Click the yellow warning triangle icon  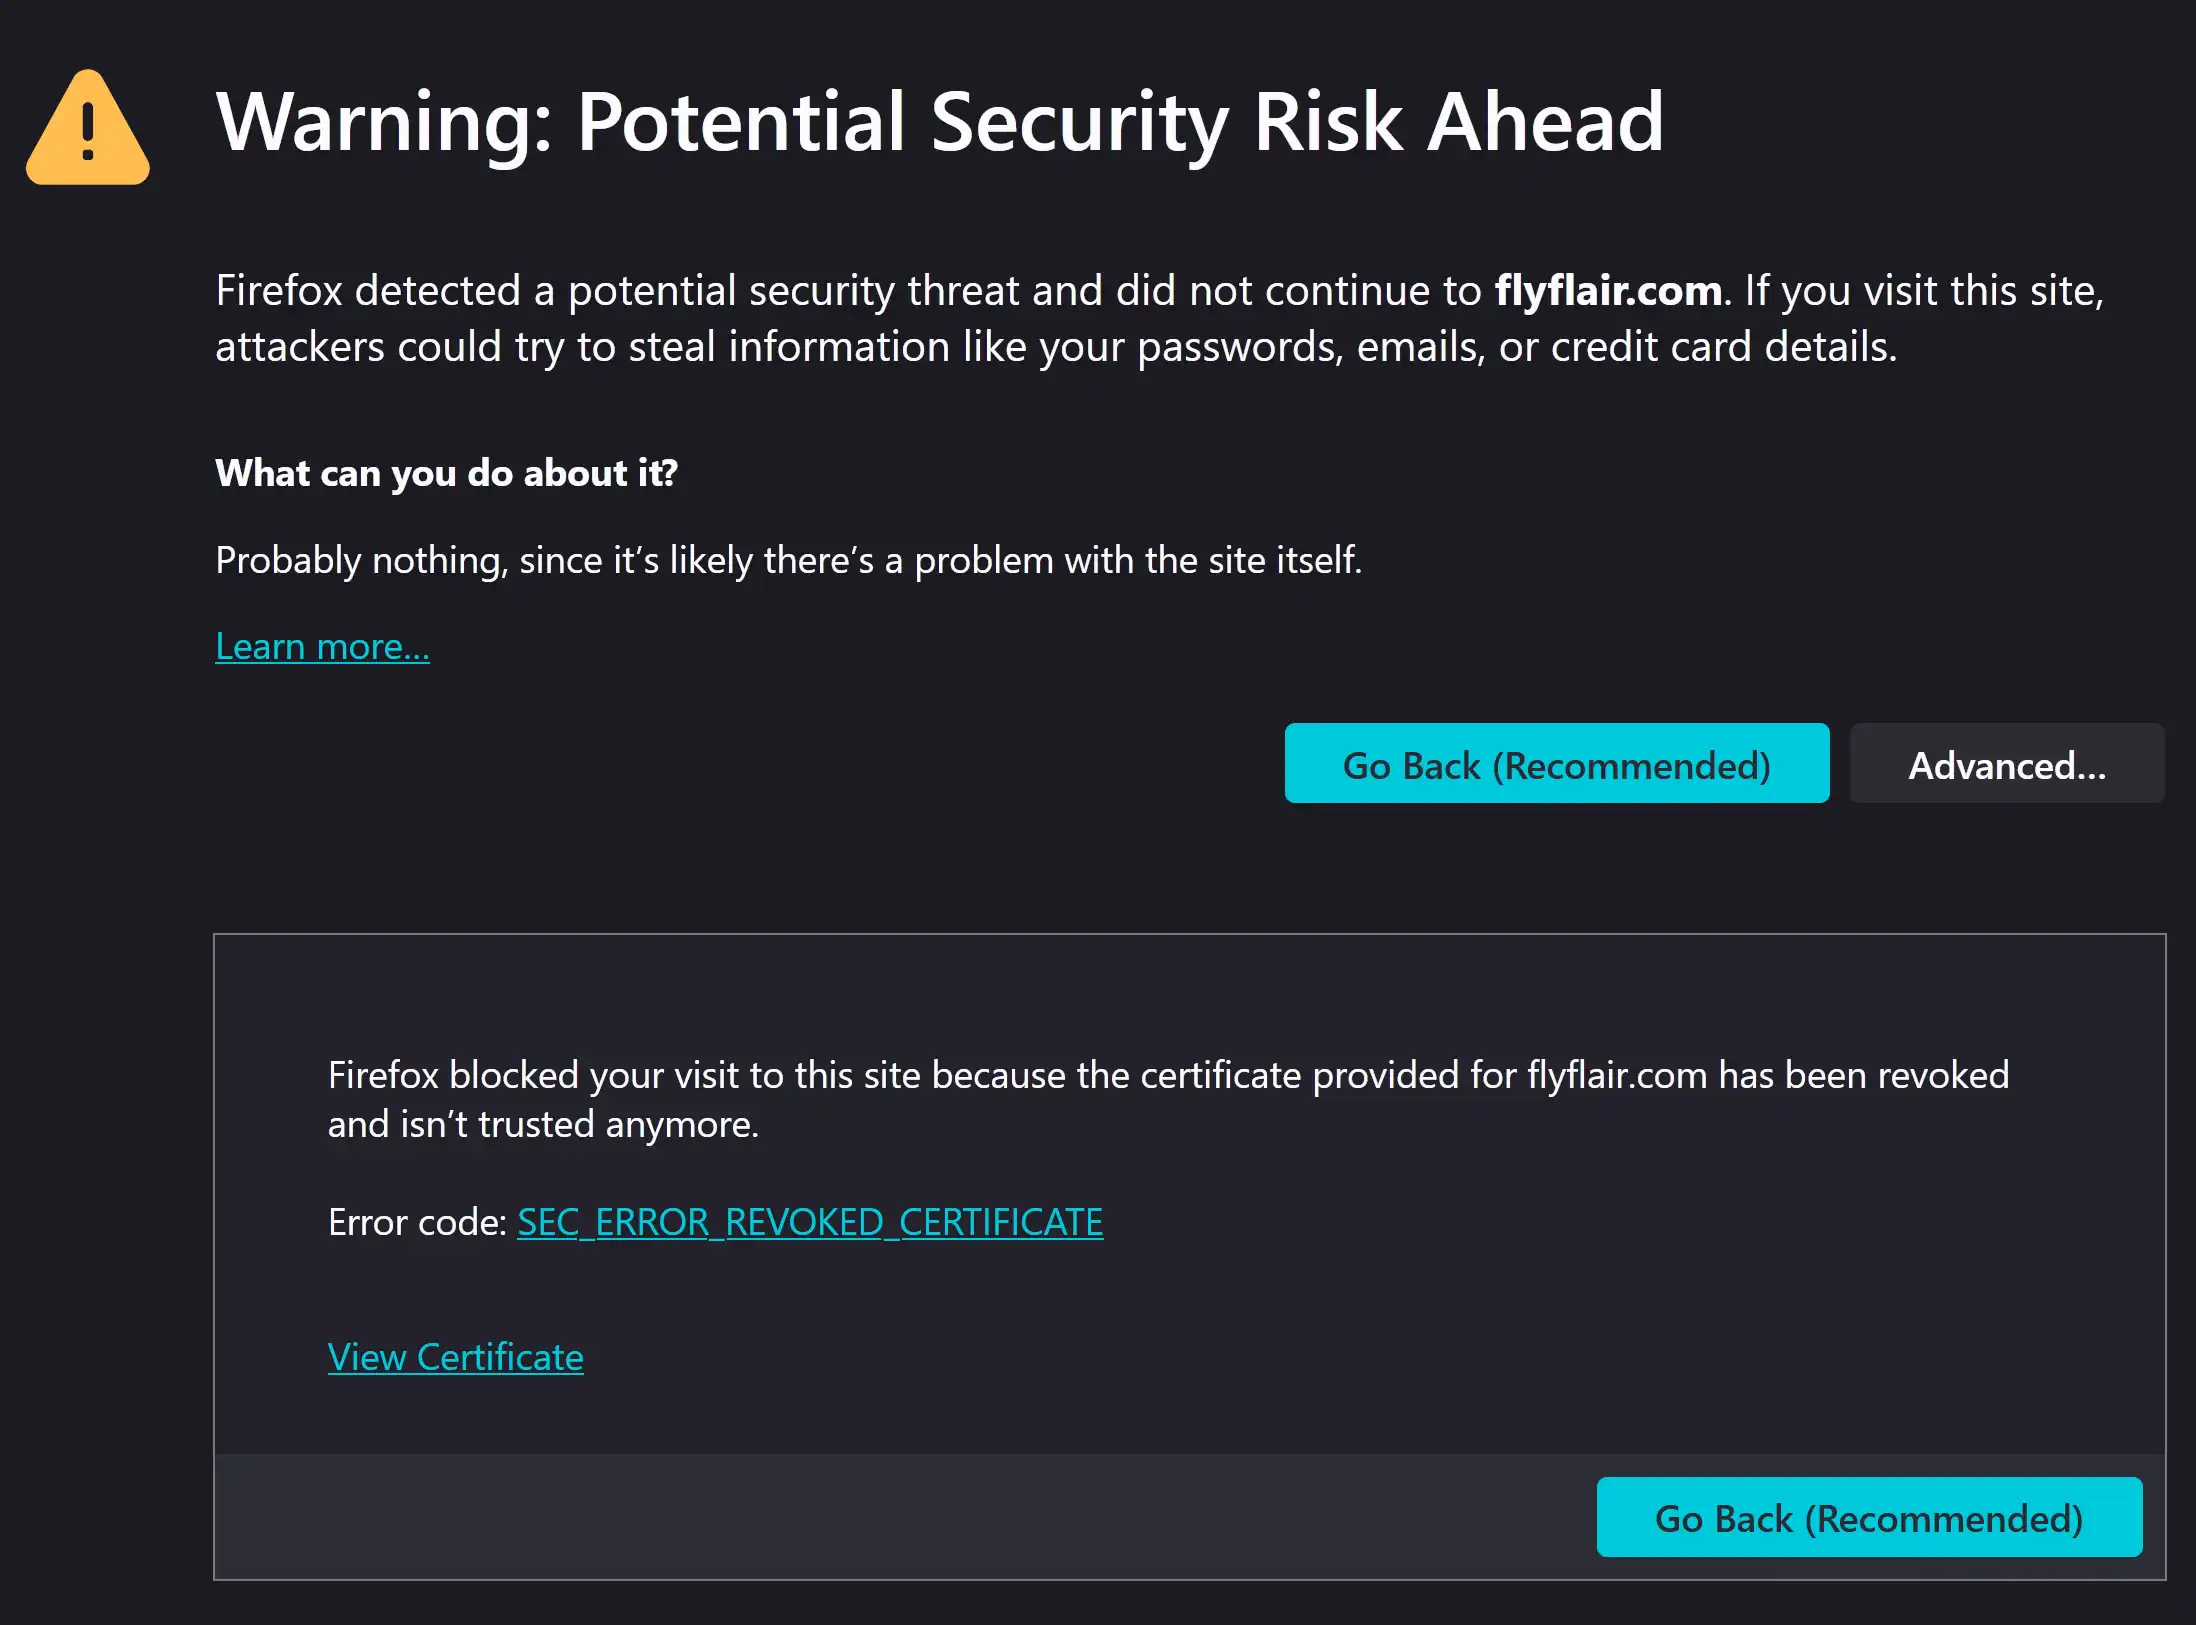point(88,128)
